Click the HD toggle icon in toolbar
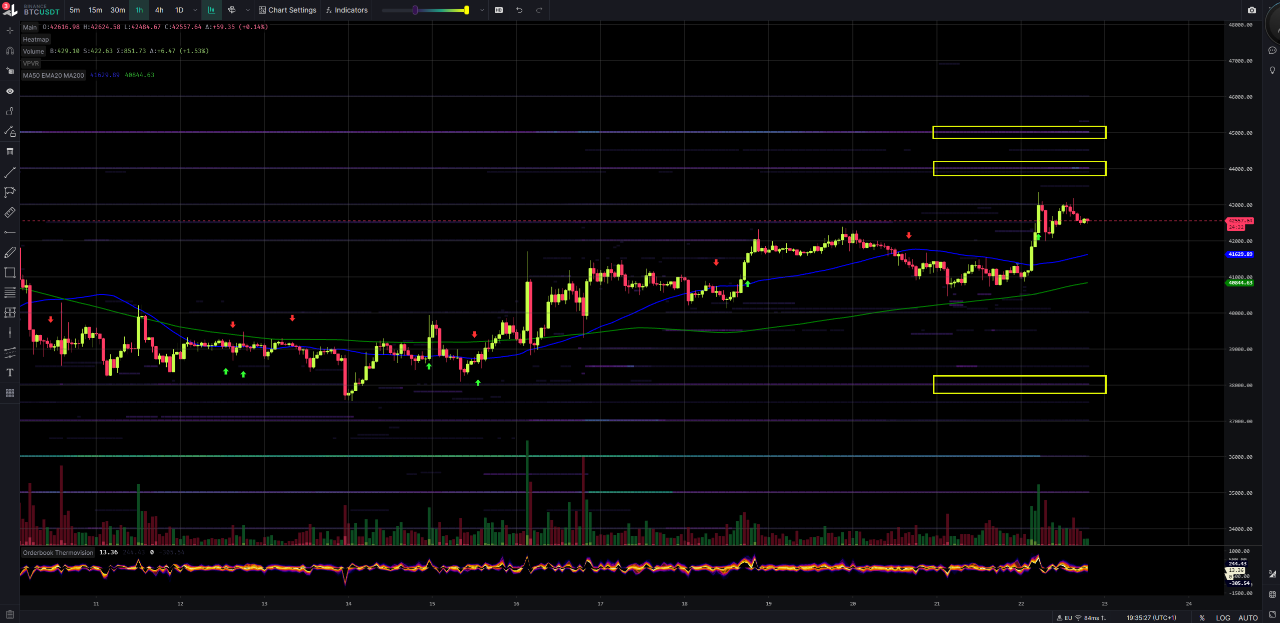 (499, 10)
